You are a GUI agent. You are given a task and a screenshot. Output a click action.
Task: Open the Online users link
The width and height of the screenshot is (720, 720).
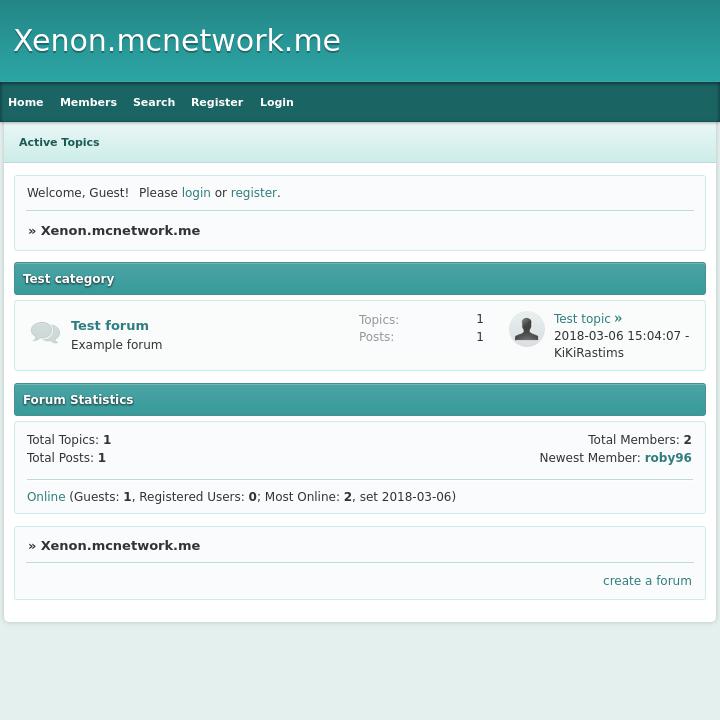[x=46, y=497]
